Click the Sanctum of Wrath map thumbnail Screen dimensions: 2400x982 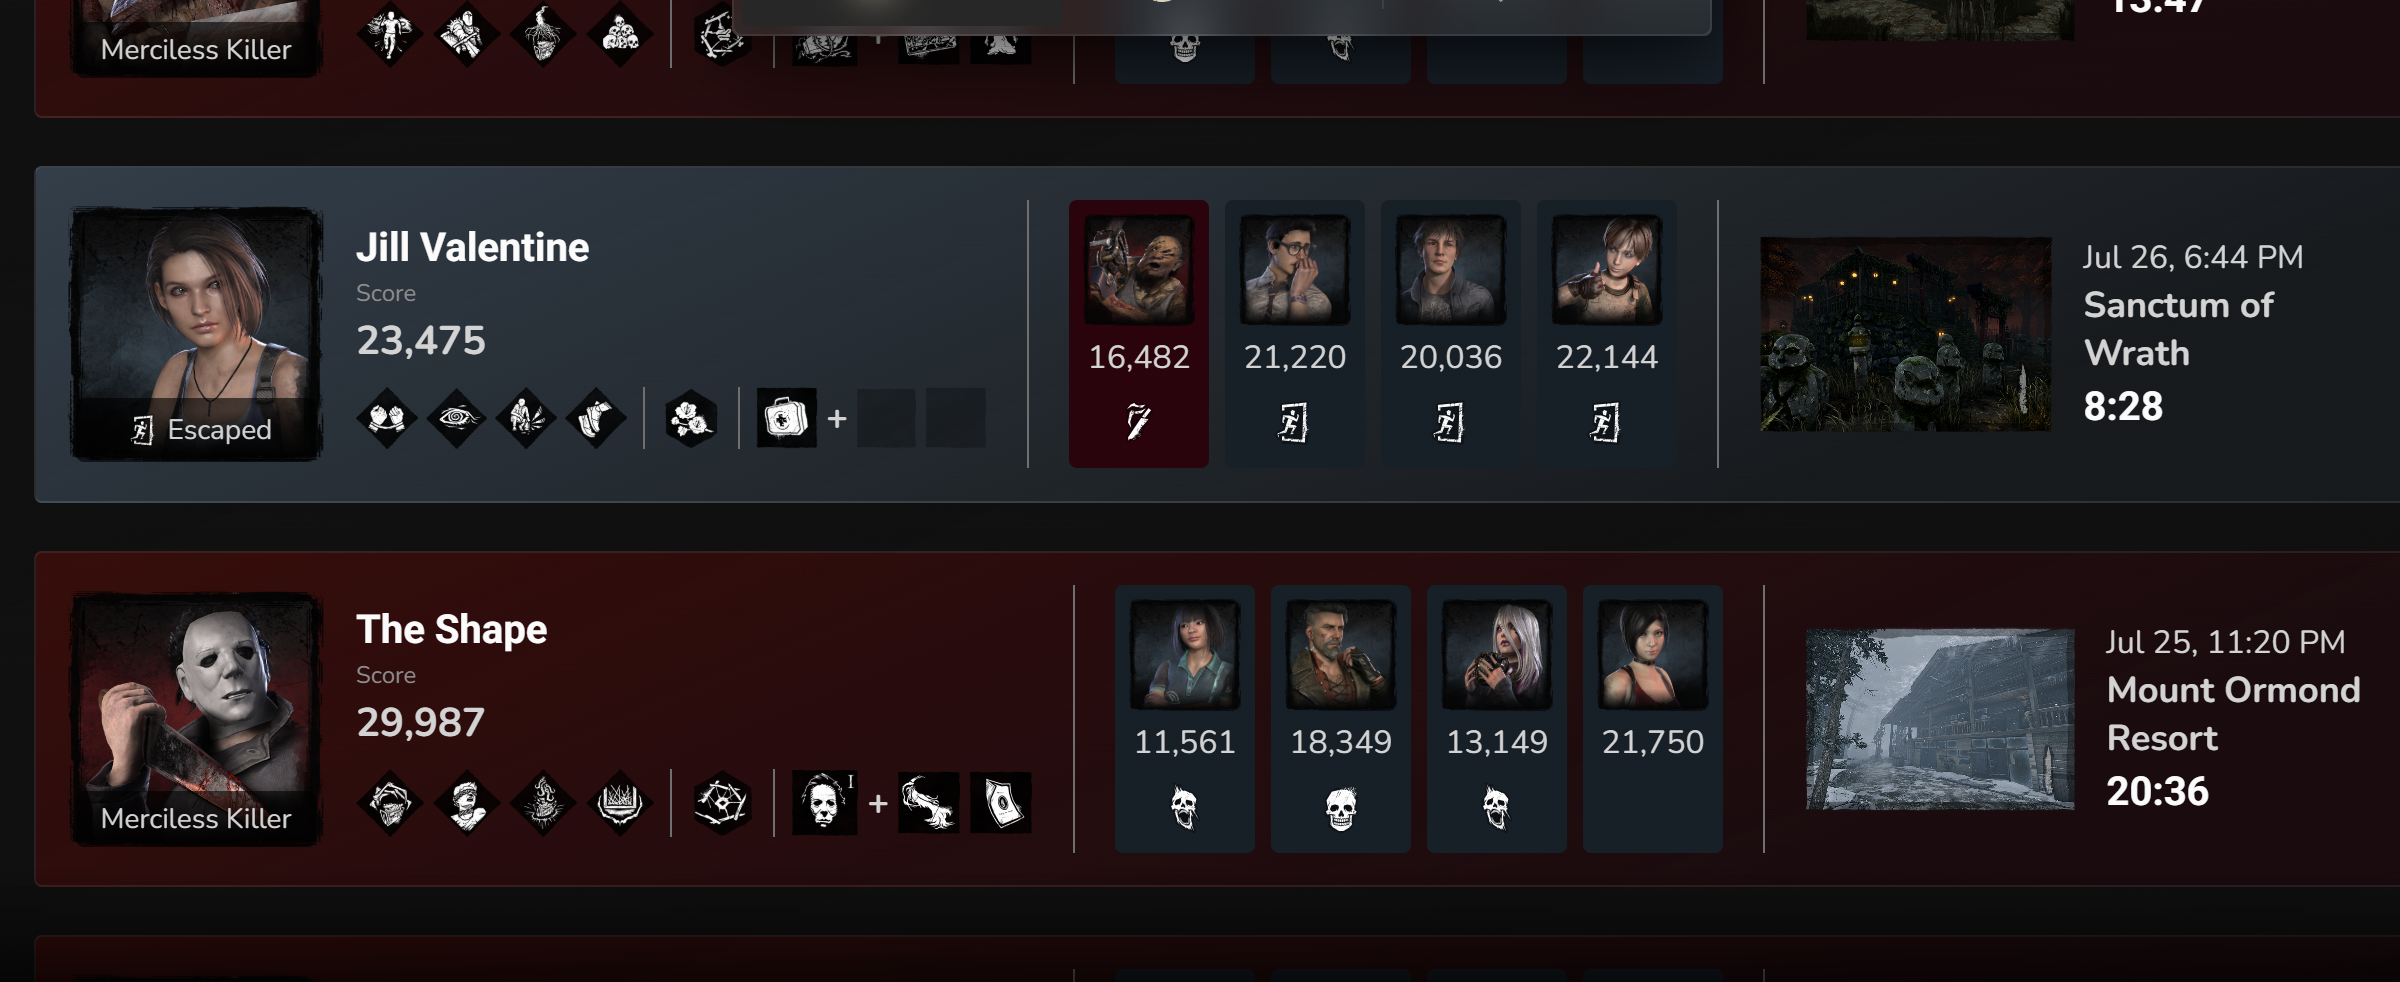pyautogui.click(x=1906, y=334)
